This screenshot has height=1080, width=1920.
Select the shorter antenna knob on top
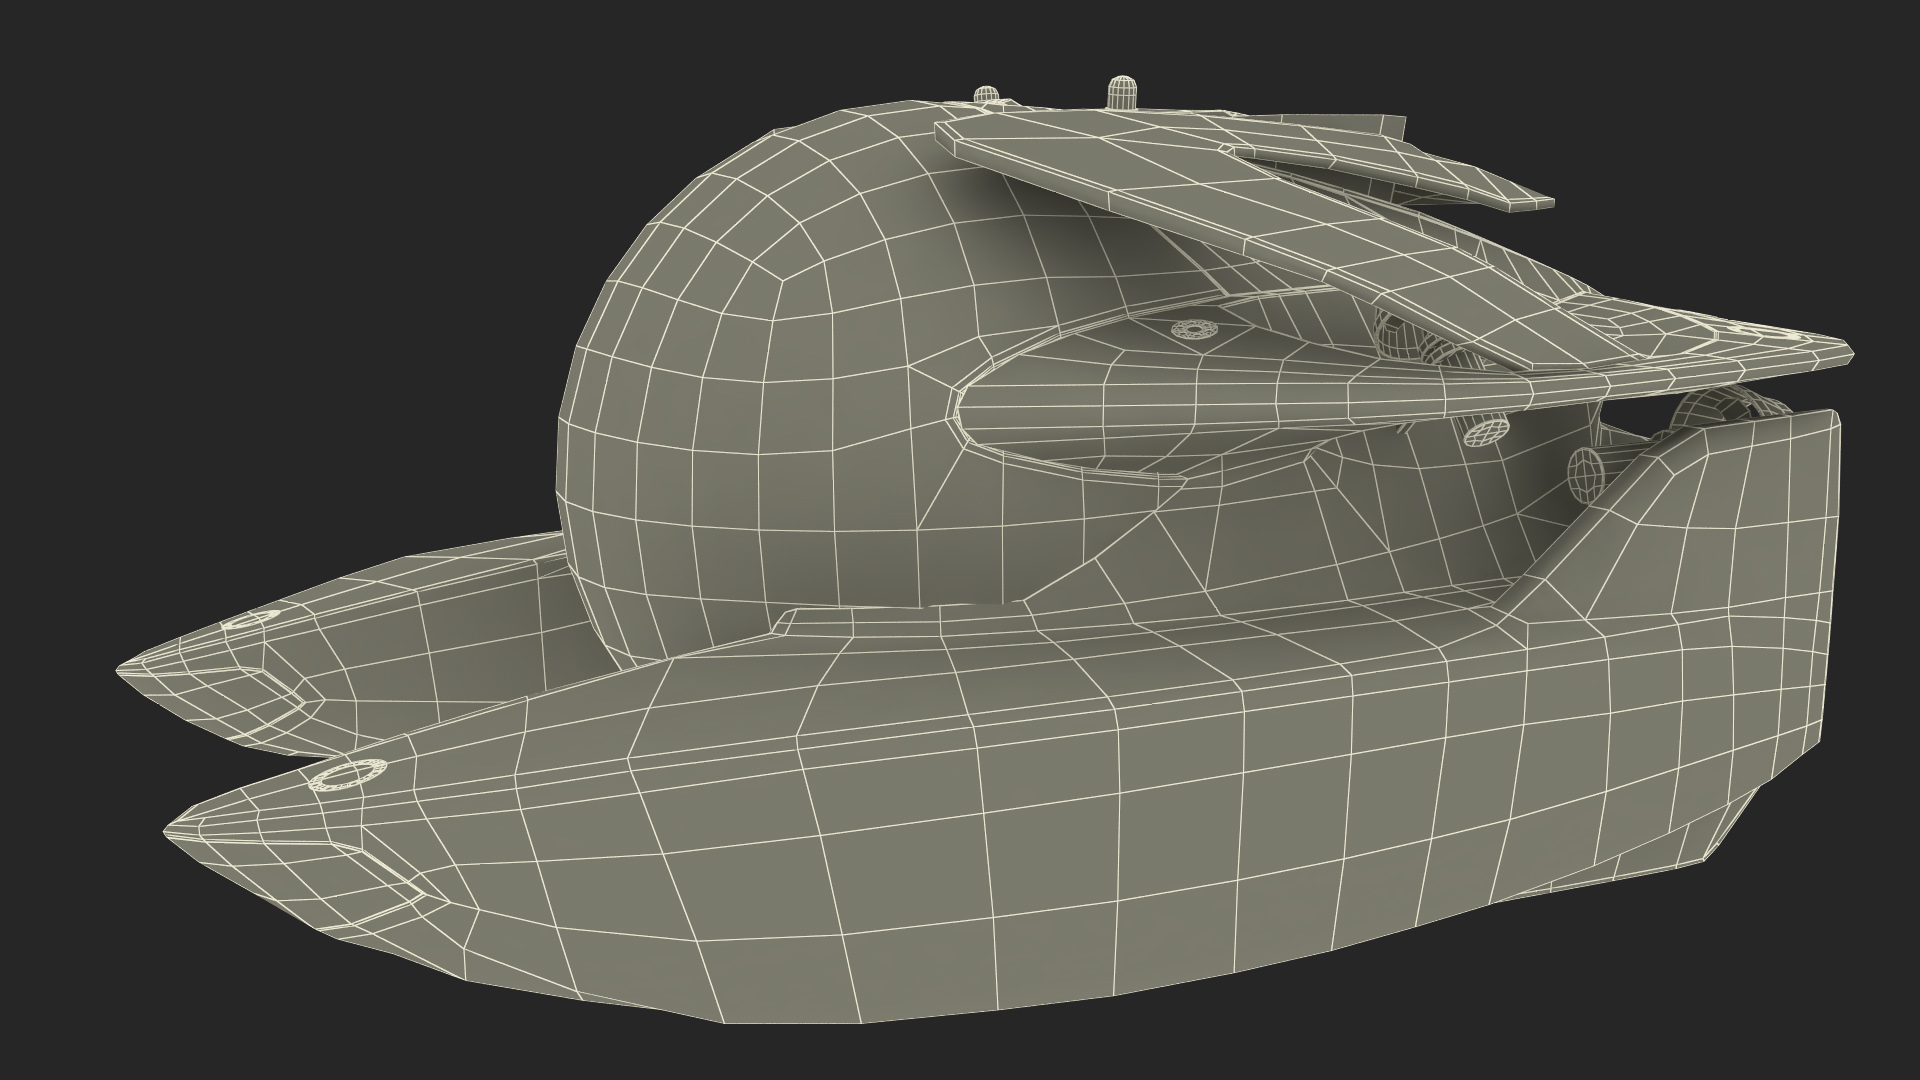point(988,96)
